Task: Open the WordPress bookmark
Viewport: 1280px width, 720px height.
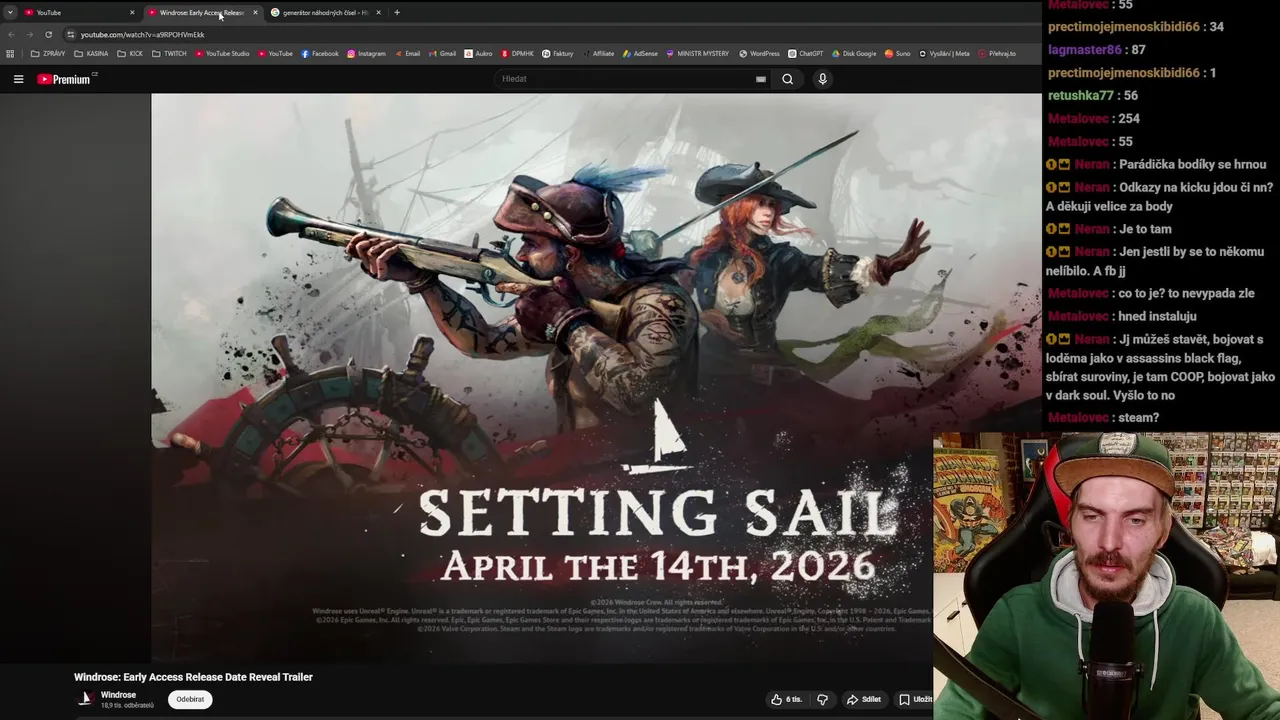Action: tap(759, 54)
